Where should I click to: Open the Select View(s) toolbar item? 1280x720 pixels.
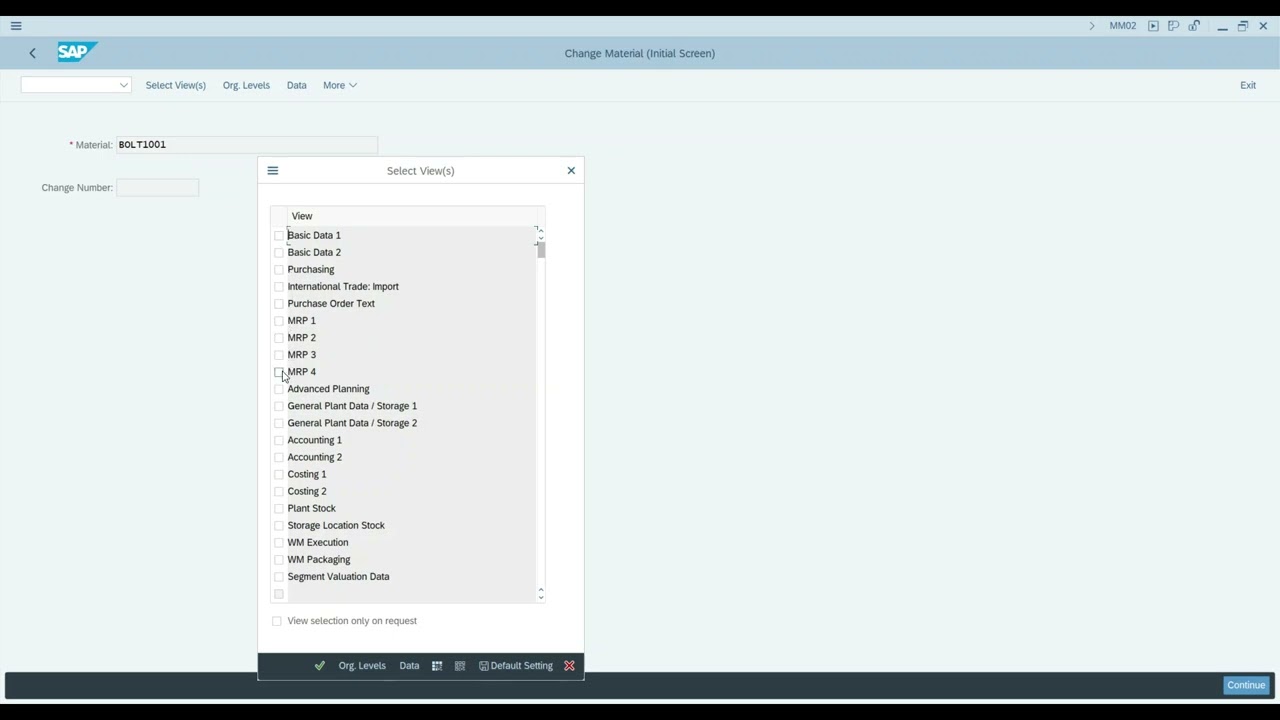click(176, 85)
